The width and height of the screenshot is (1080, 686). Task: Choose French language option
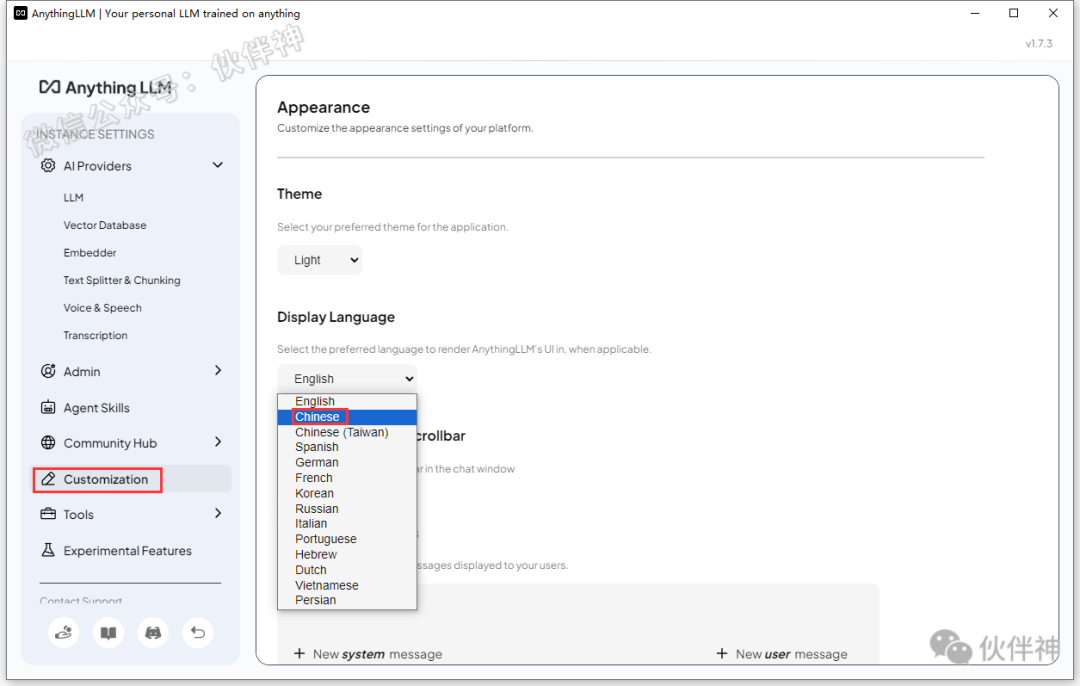[347, 478]
